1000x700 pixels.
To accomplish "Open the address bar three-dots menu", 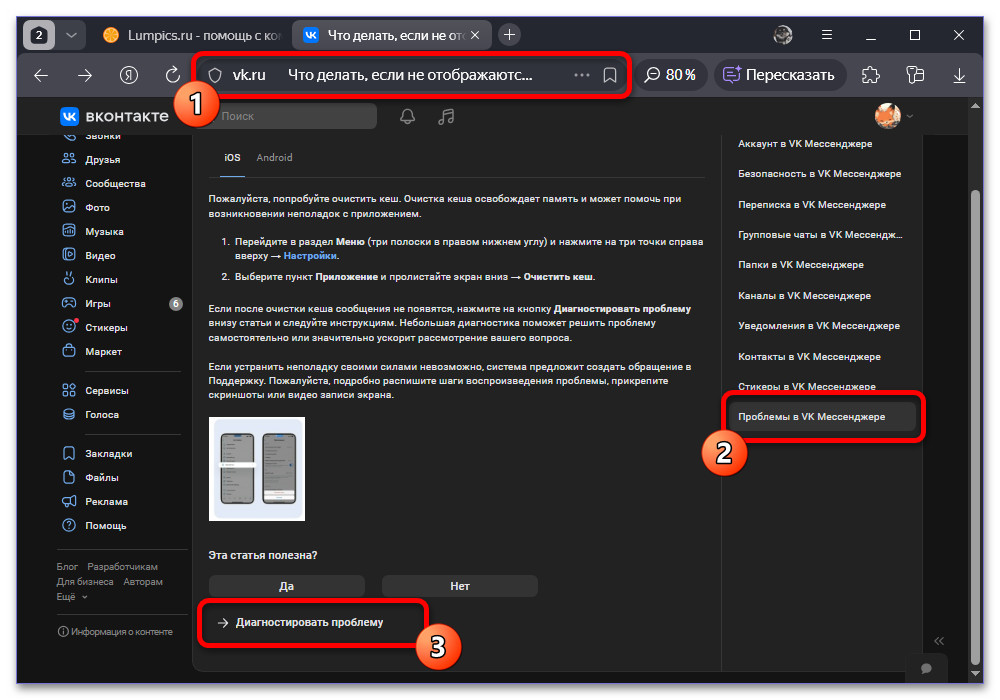I will (x=581, y=75).
